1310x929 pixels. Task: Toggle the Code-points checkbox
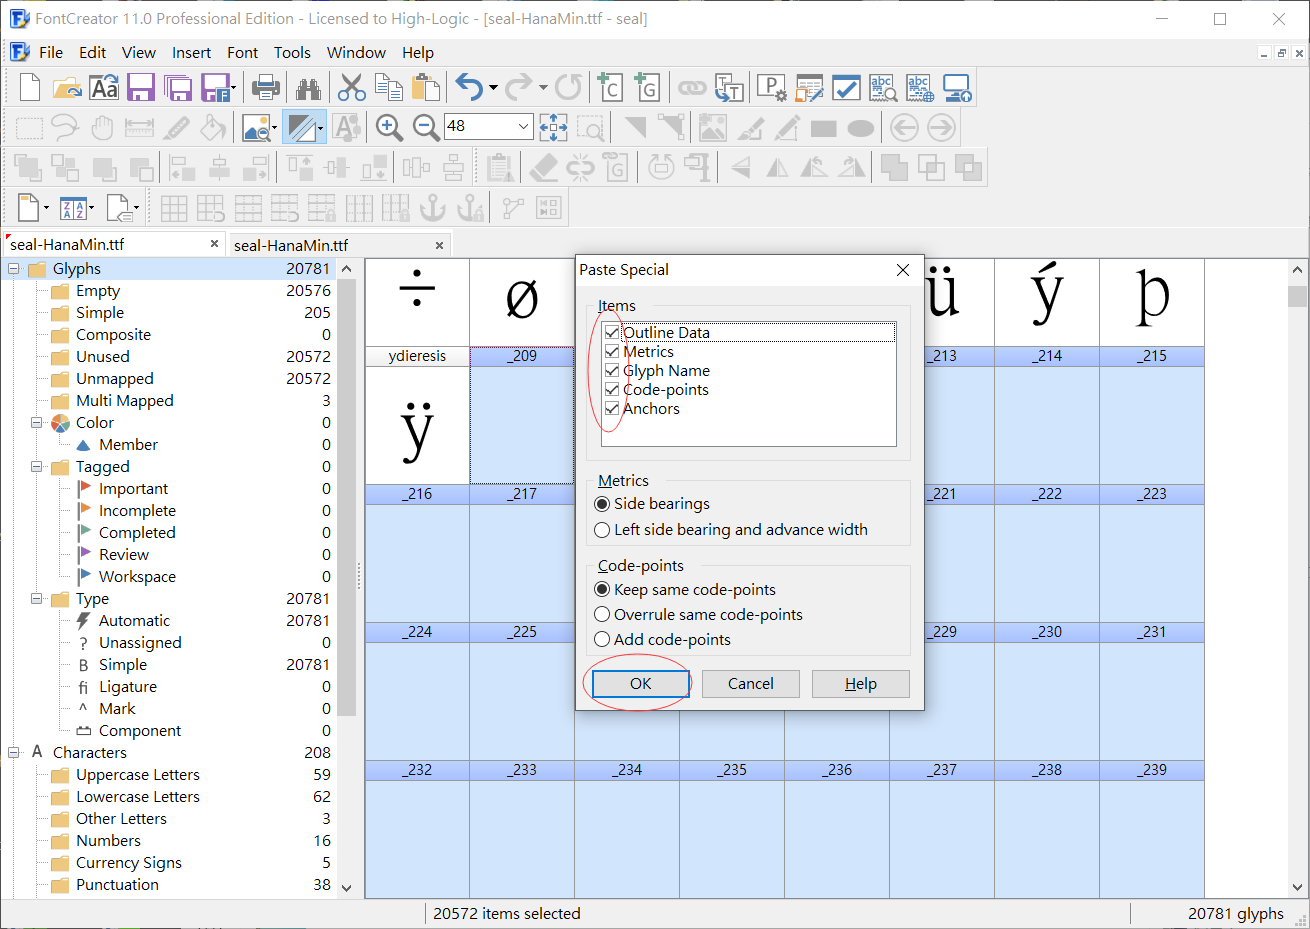click(x=612, y=390)
